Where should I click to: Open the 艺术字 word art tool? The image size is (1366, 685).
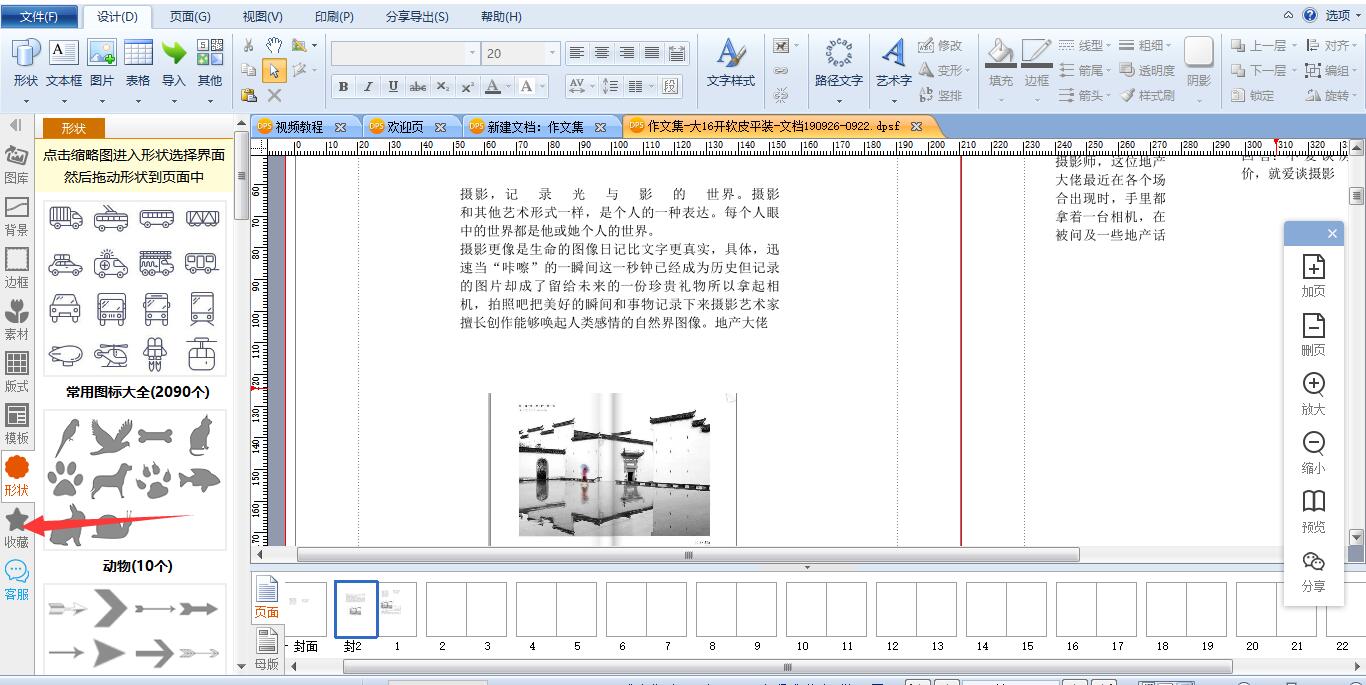[x=893, y=64]
